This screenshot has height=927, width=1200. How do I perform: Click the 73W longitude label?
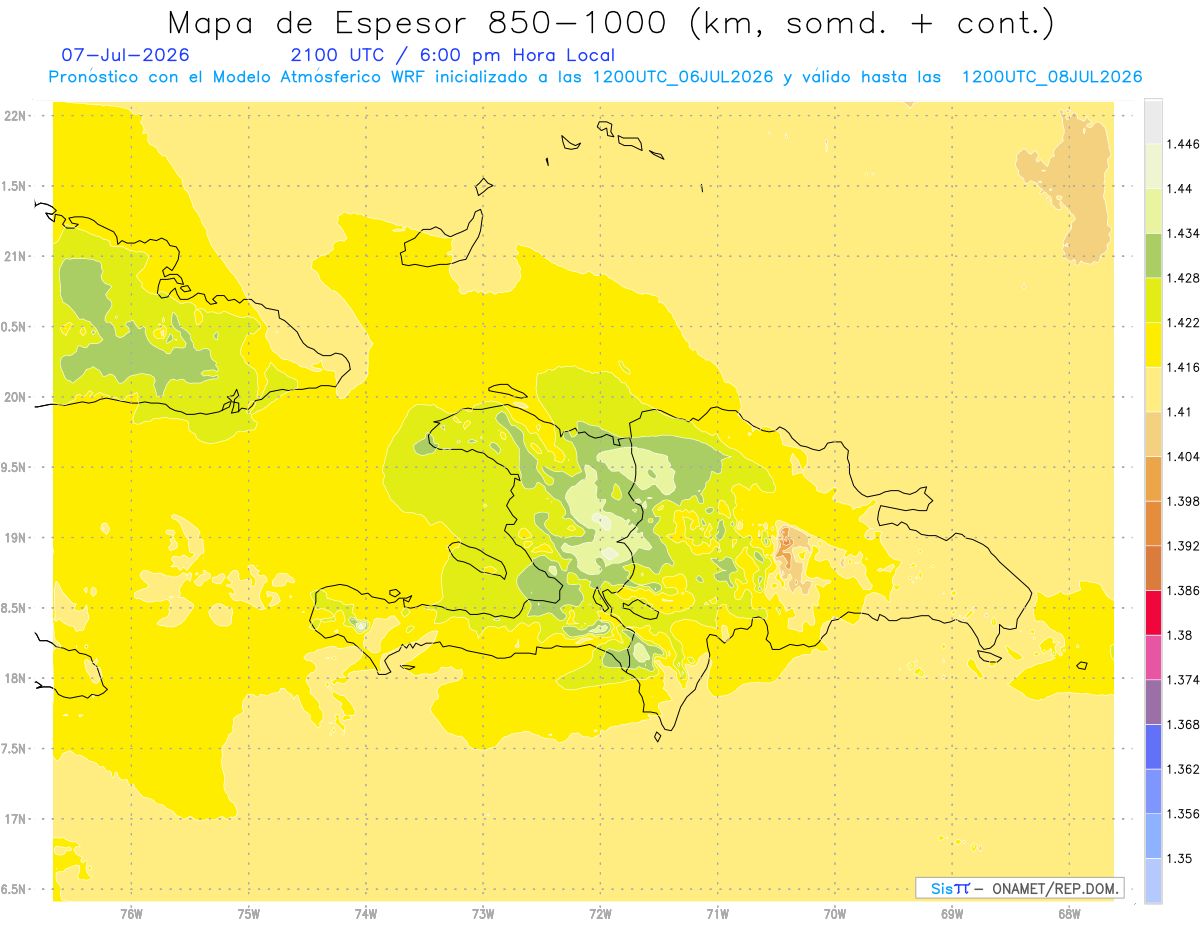[483, 913]
